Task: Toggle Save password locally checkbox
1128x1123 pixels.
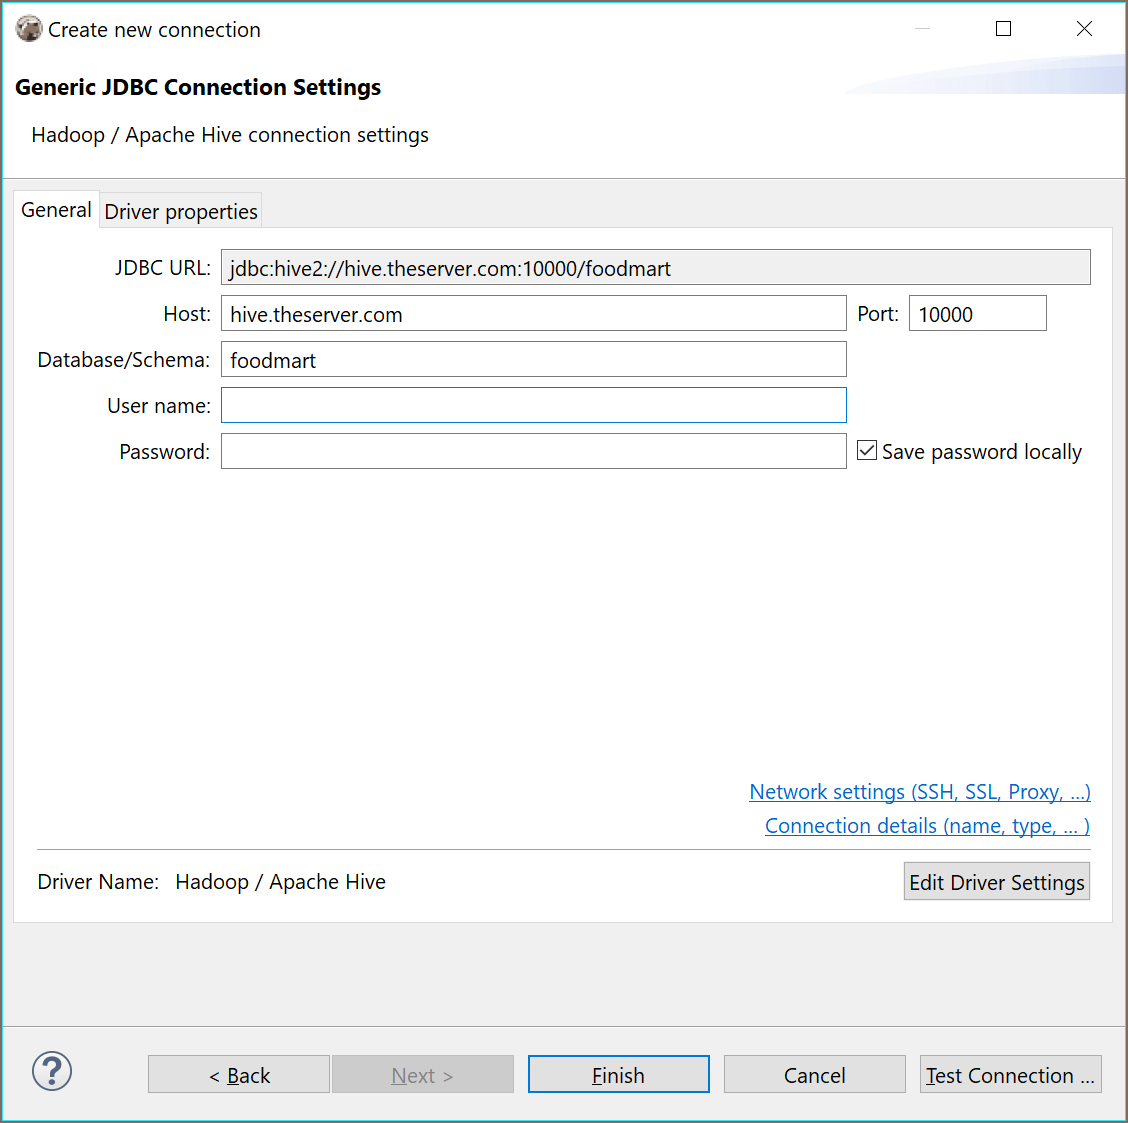Action: click(x=867, y=451)
